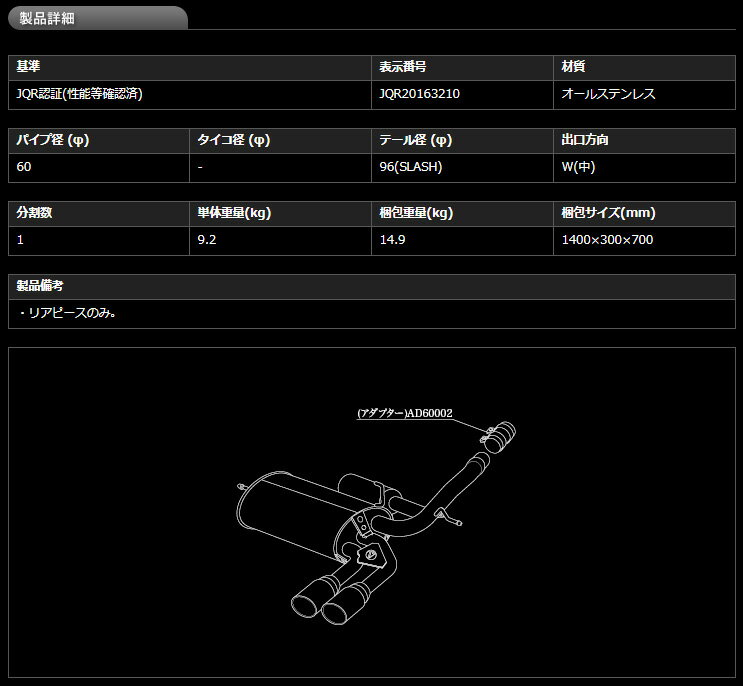Select the 96(SLASH) tail diameter value
Image resolution: width=743 pixels, height=686 pixels.
(x=411, y=166)
